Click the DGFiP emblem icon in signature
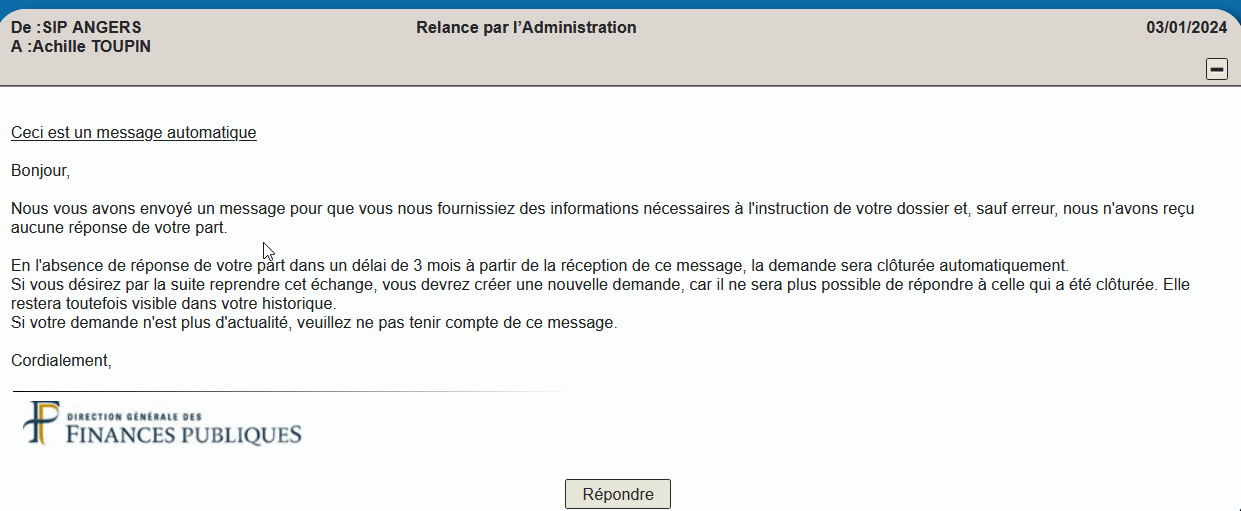 point(40,423)
